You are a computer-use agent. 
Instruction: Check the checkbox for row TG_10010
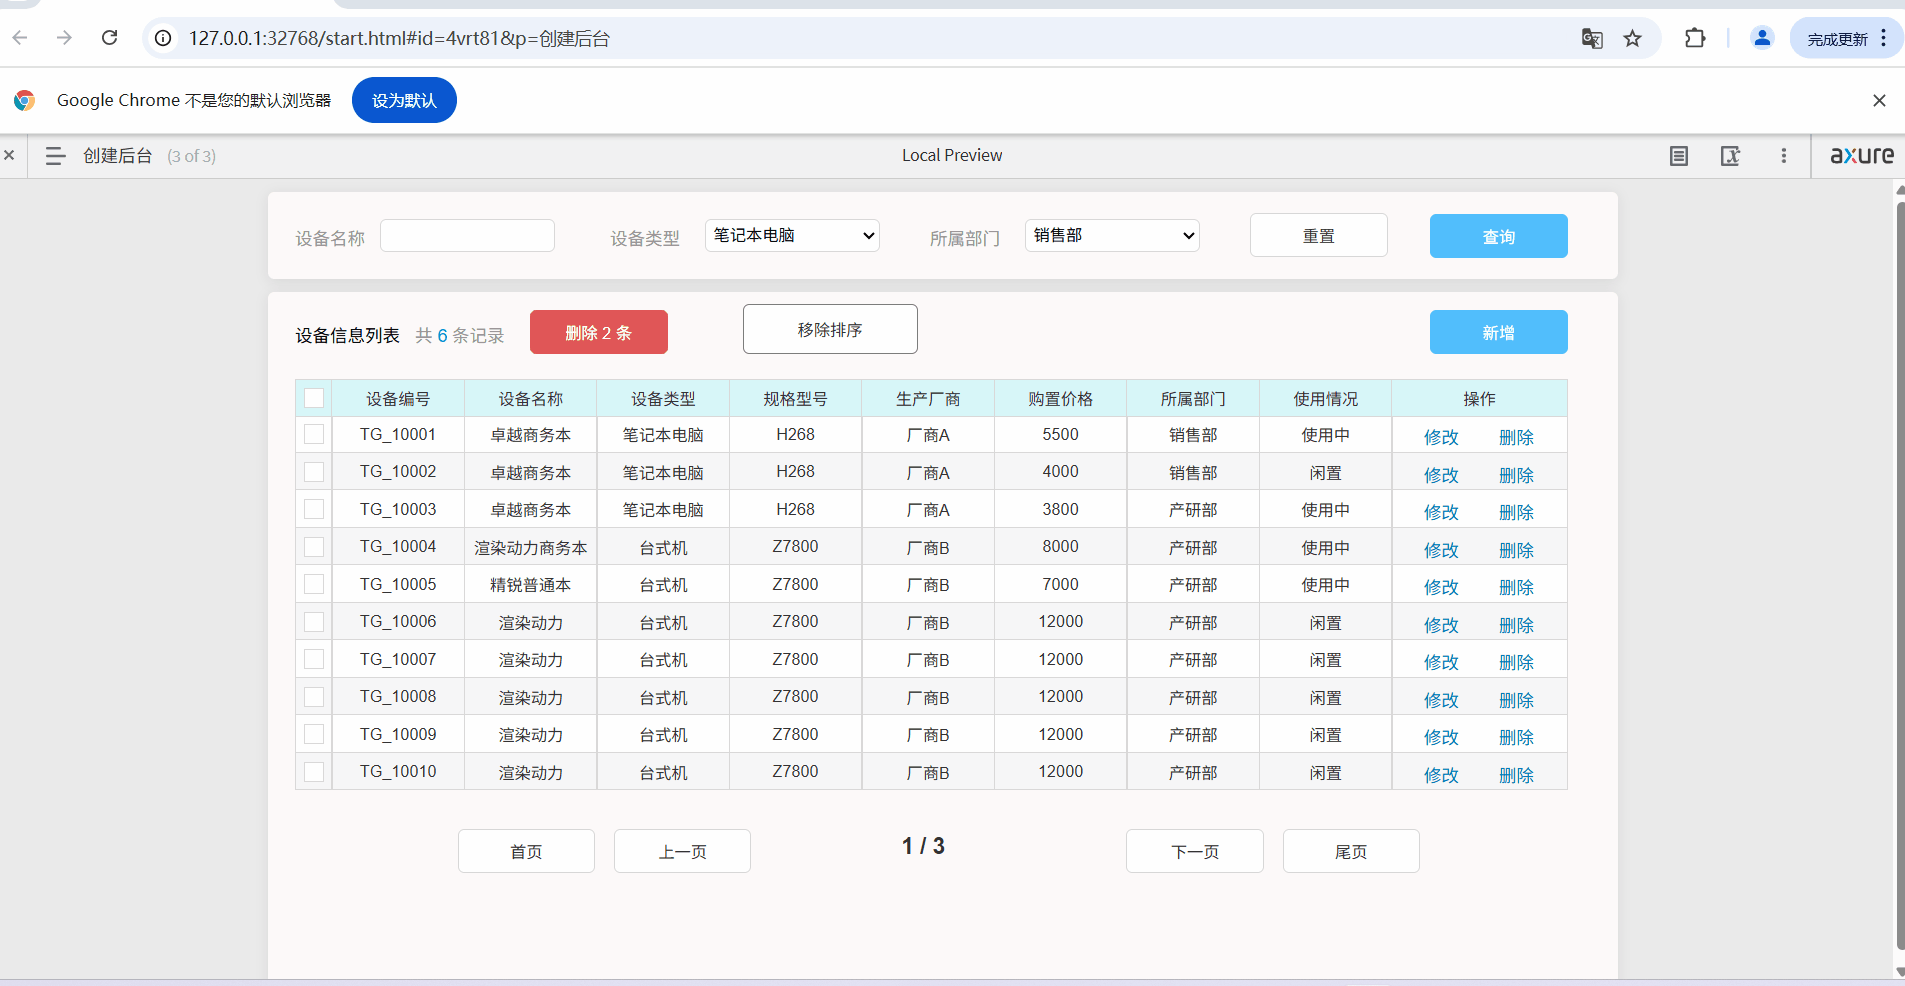pos(313,771)
